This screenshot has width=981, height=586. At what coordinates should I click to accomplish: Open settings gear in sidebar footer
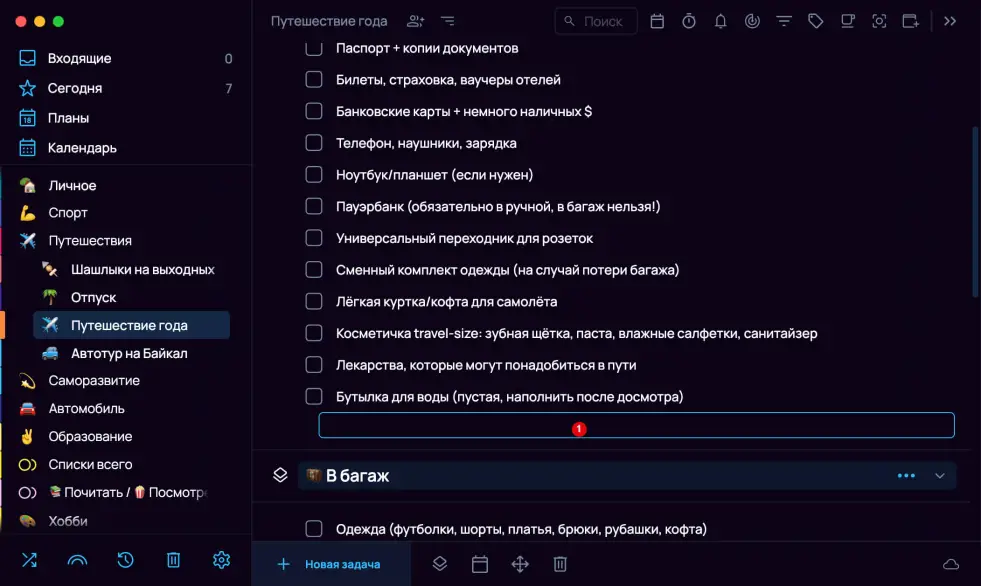tap(221, 560)
